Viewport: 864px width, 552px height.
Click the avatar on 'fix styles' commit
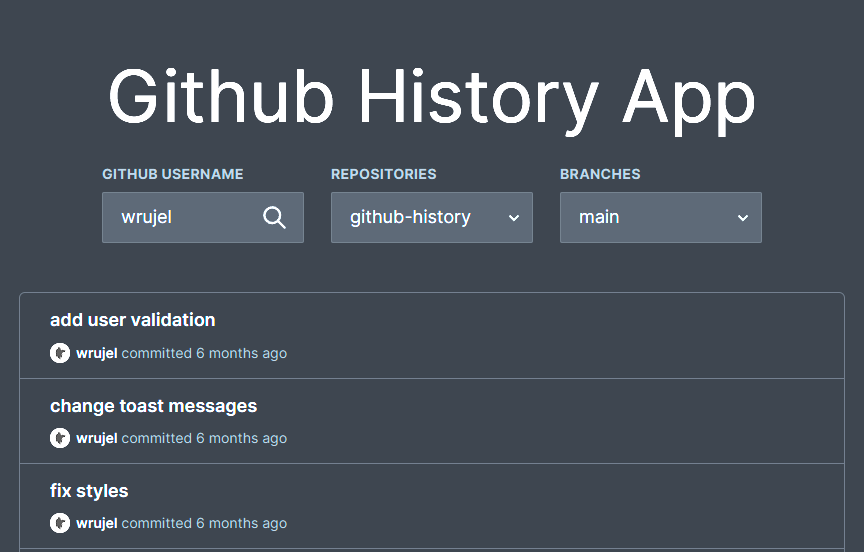point(60,523)
